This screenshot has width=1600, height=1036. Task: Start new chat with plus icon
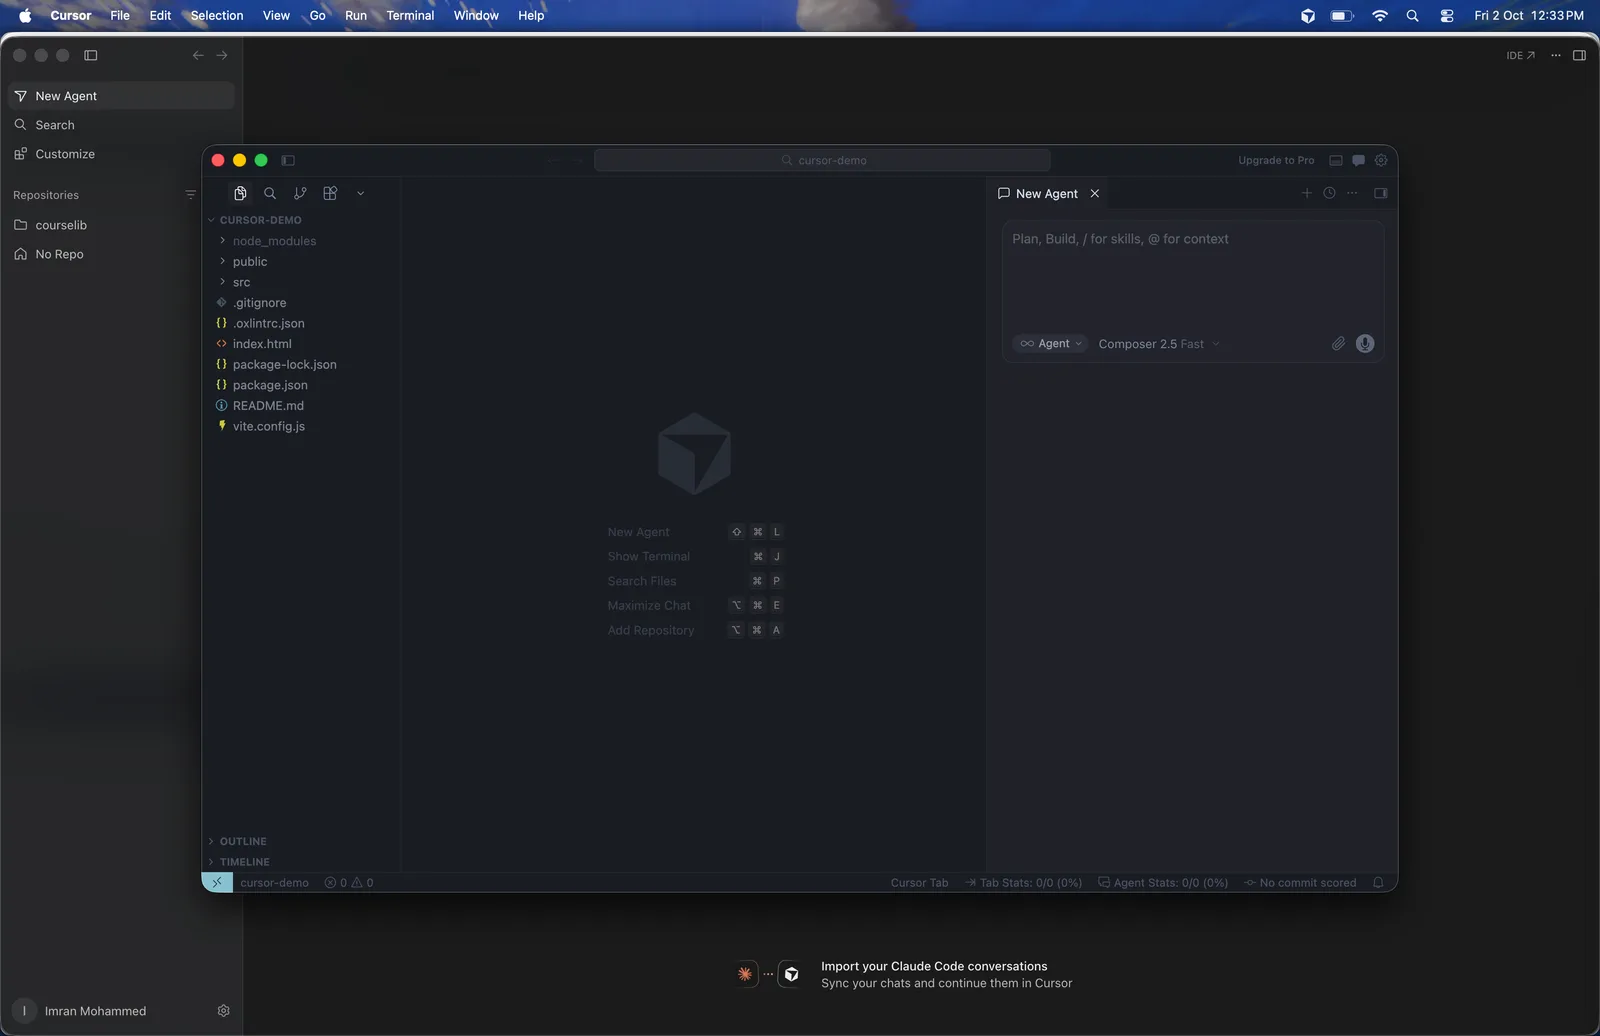(1306, 193)
